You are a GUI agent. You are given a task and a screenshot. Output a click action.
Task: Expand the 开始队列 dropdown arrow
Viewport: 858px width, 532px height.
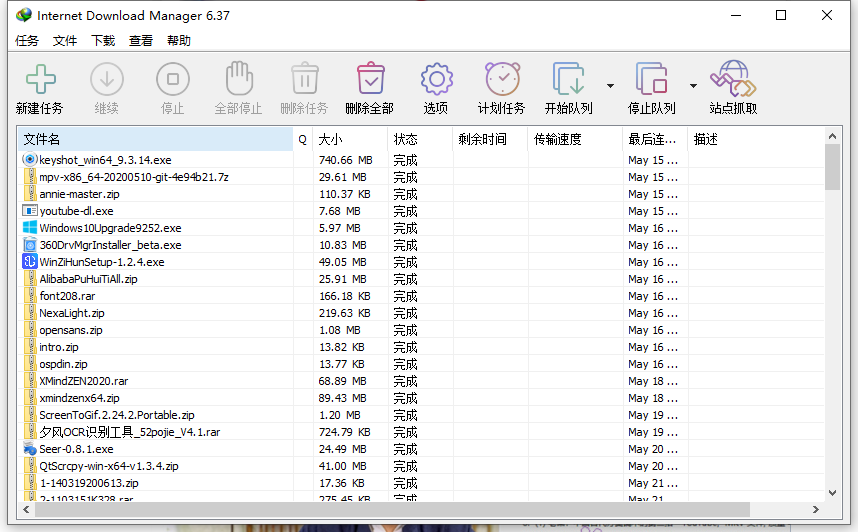pyautogui.click(x=610, y=85)
